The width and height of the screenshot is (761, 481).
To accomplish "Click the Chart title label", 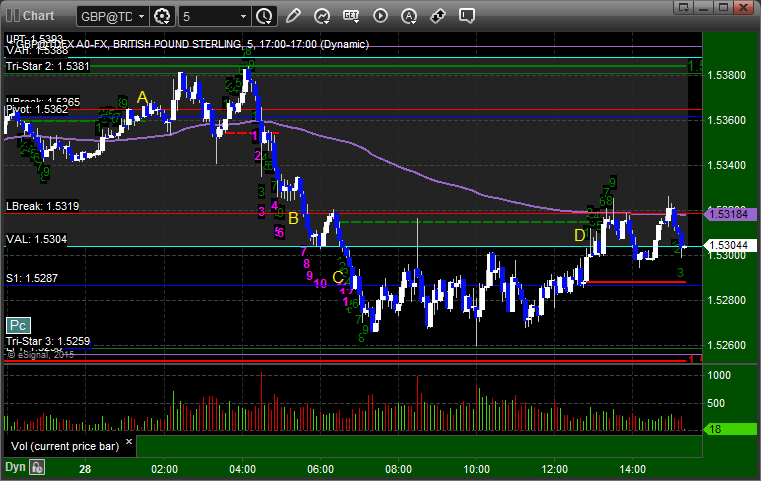I will click(x=38, y=16).
